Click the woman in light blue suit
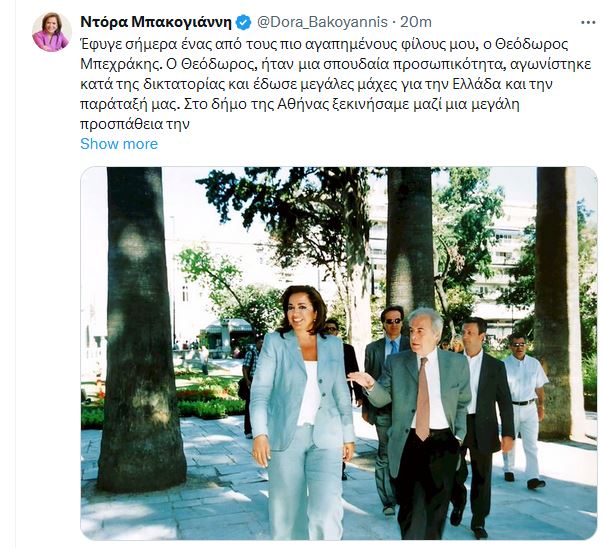603x548 pixels. click(x=302, y=411)
